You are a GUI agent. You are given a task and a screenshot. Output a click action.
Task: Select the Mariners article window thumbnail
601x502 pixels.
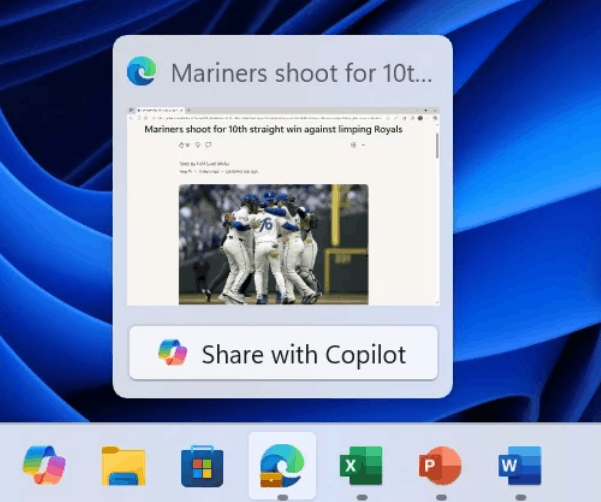pyautogui.click(x=283, y=207)
